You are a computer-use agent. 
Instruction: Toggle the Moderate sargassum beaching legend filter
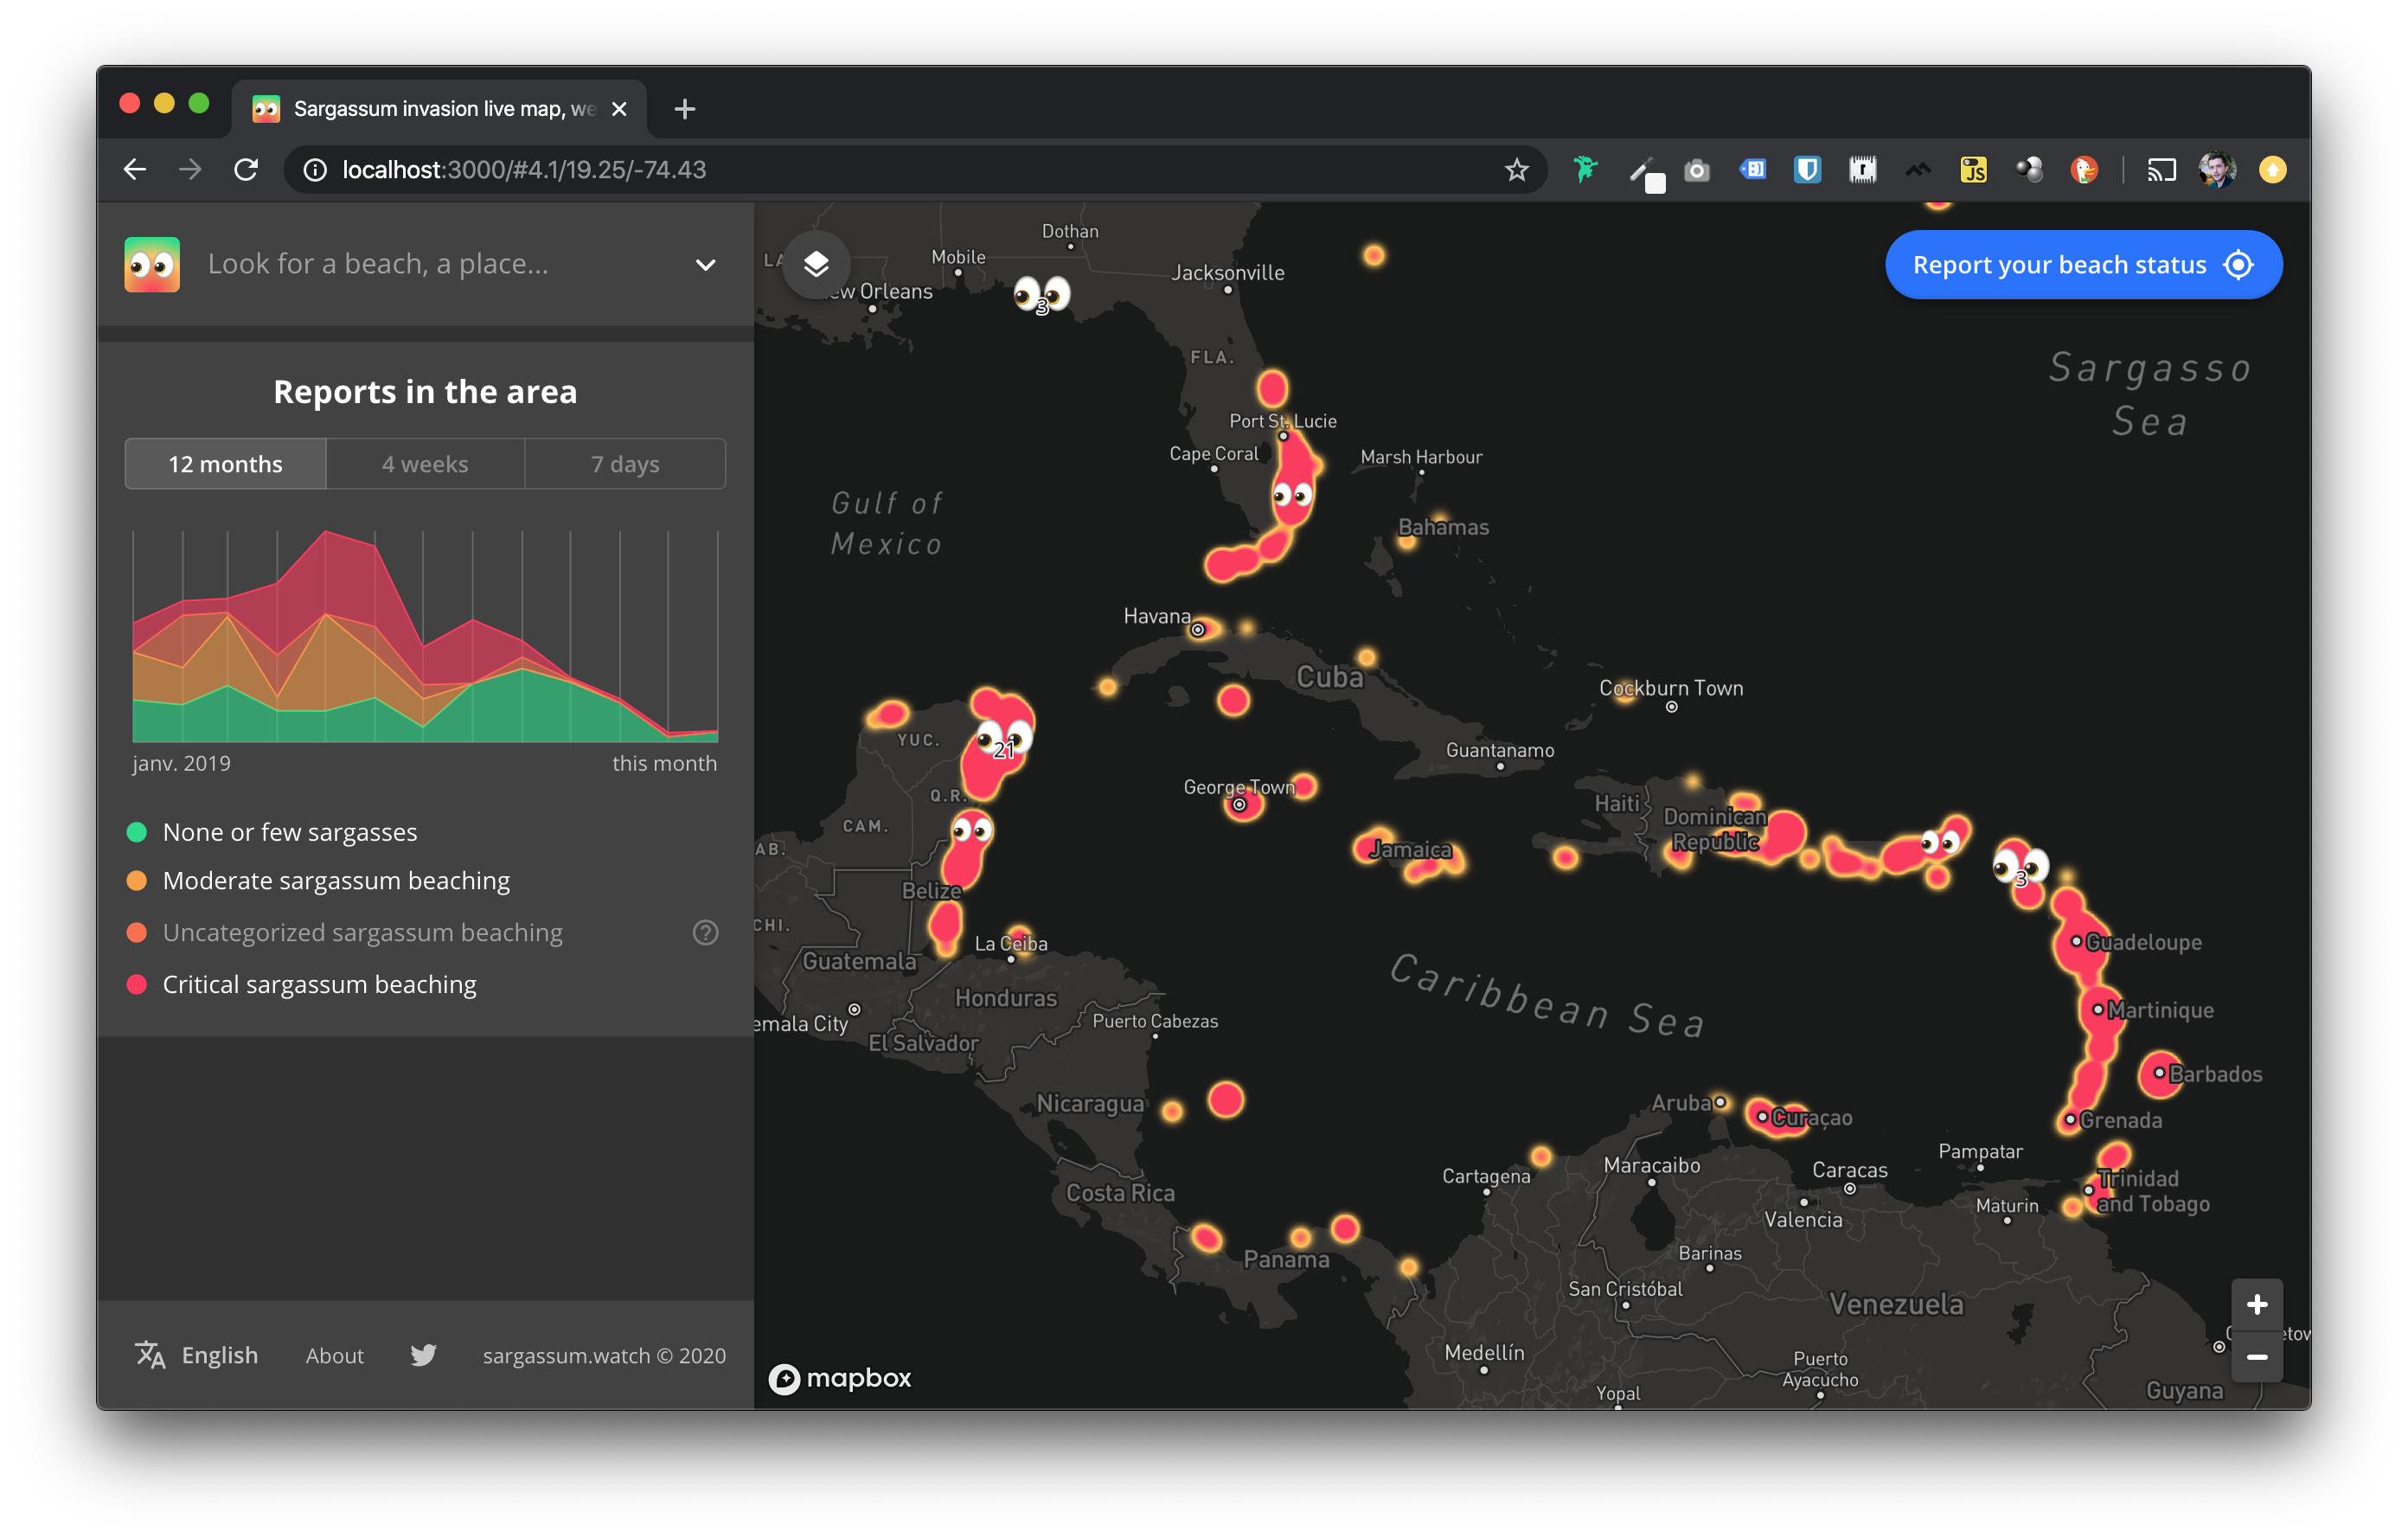click(x=335, y=880)
